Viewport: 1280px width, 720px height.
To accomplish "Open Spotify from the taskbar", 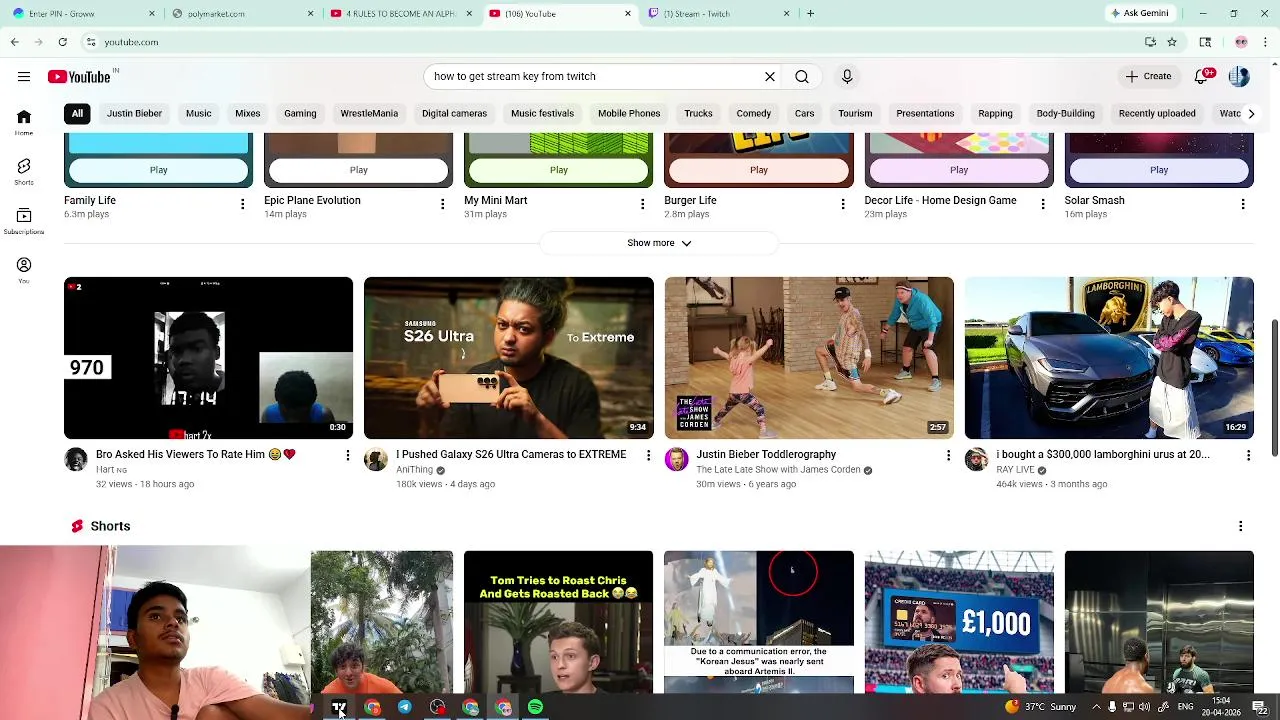I will pos(536,707).
